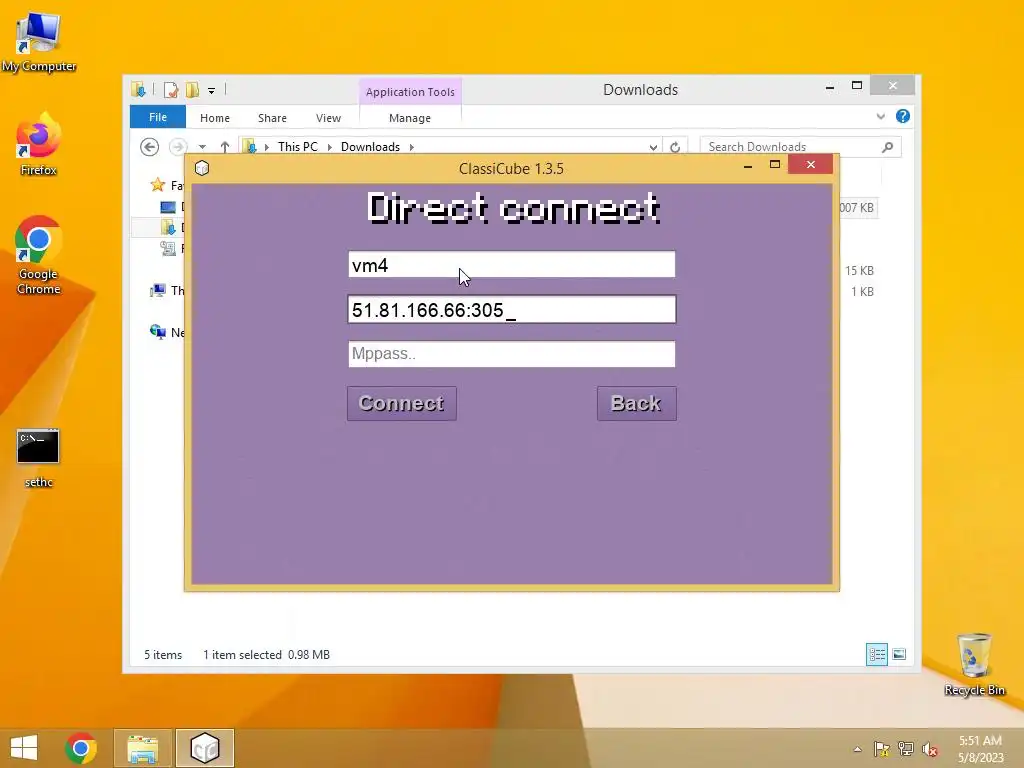
Task: Close the ClassiCube window
Action: coord(810,165)
